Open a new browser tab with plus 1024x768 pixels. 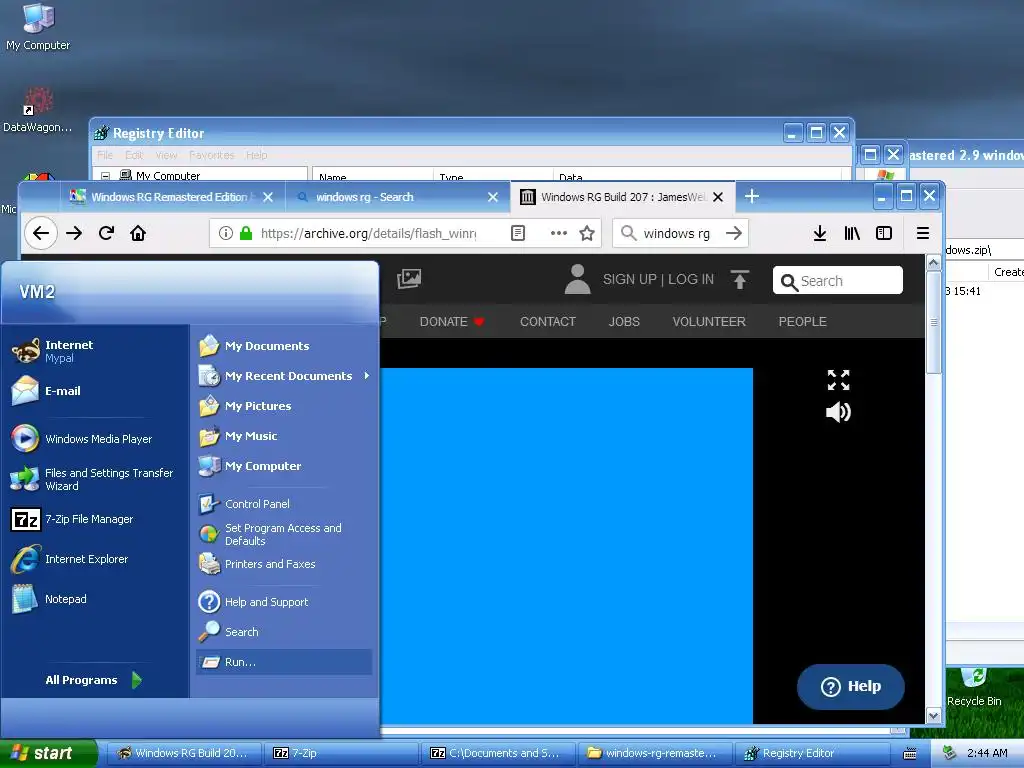click(752, 196)
